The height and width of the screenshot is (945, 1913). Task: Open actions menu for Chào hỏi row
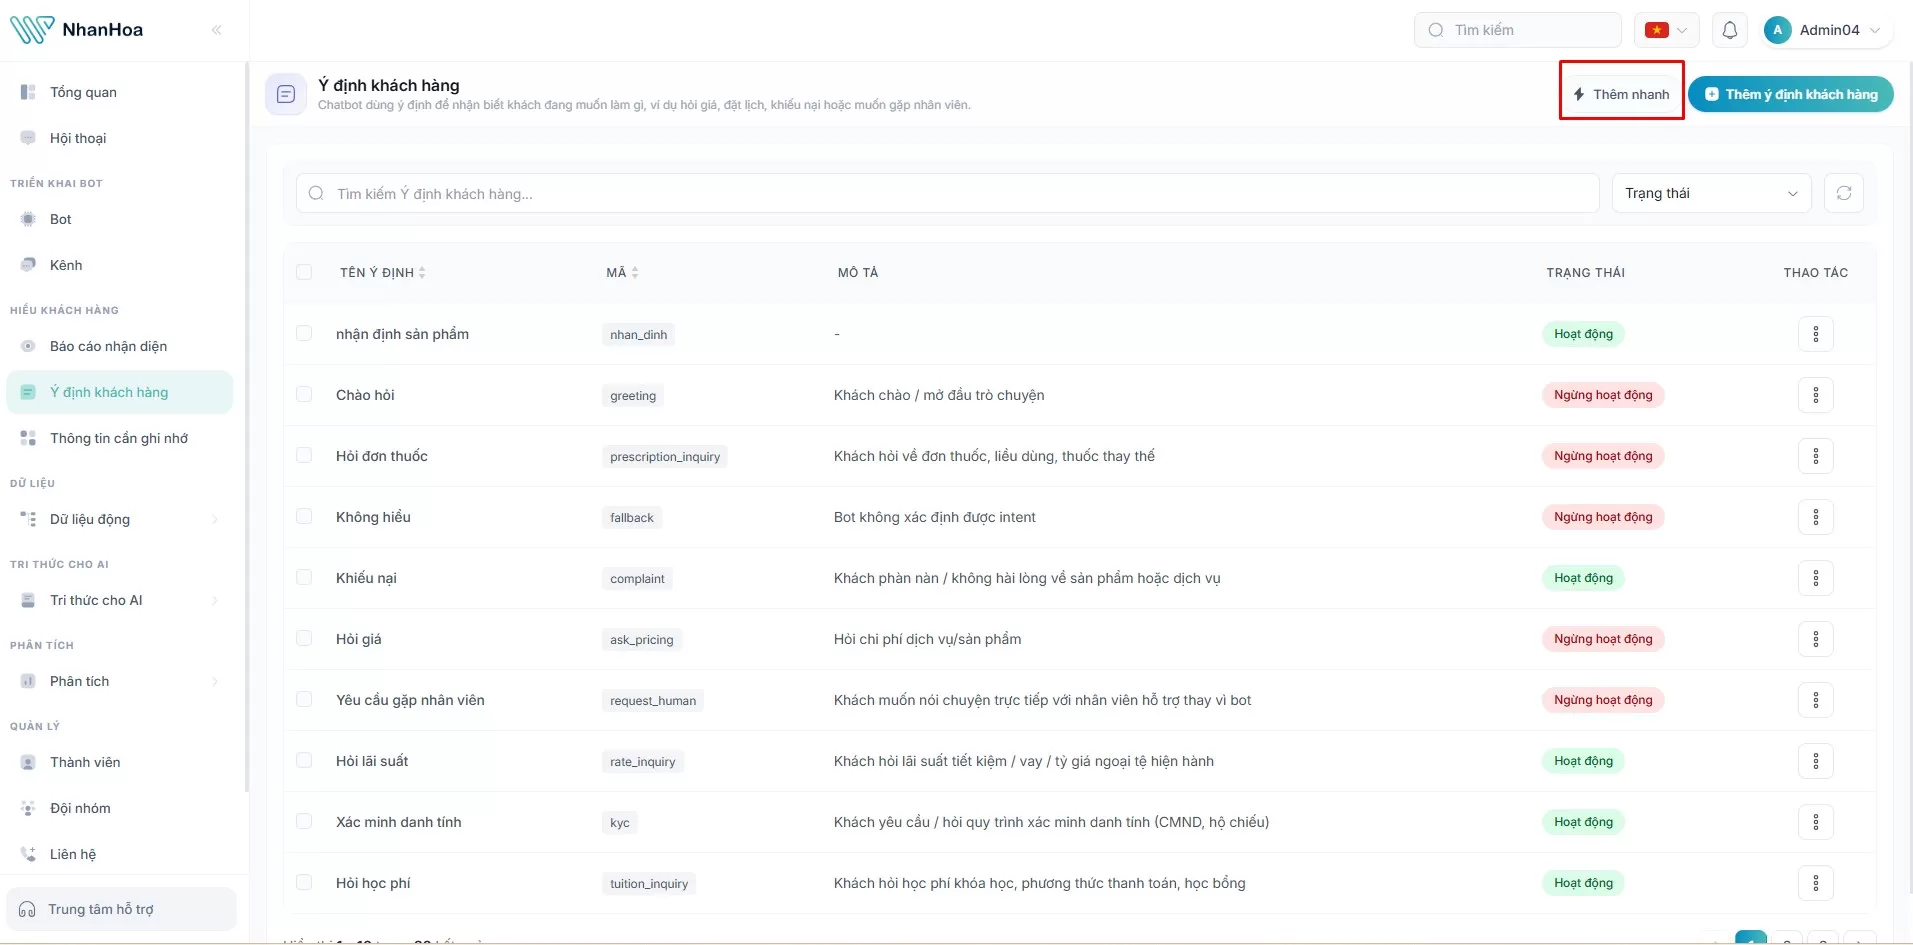point(1816,395)
